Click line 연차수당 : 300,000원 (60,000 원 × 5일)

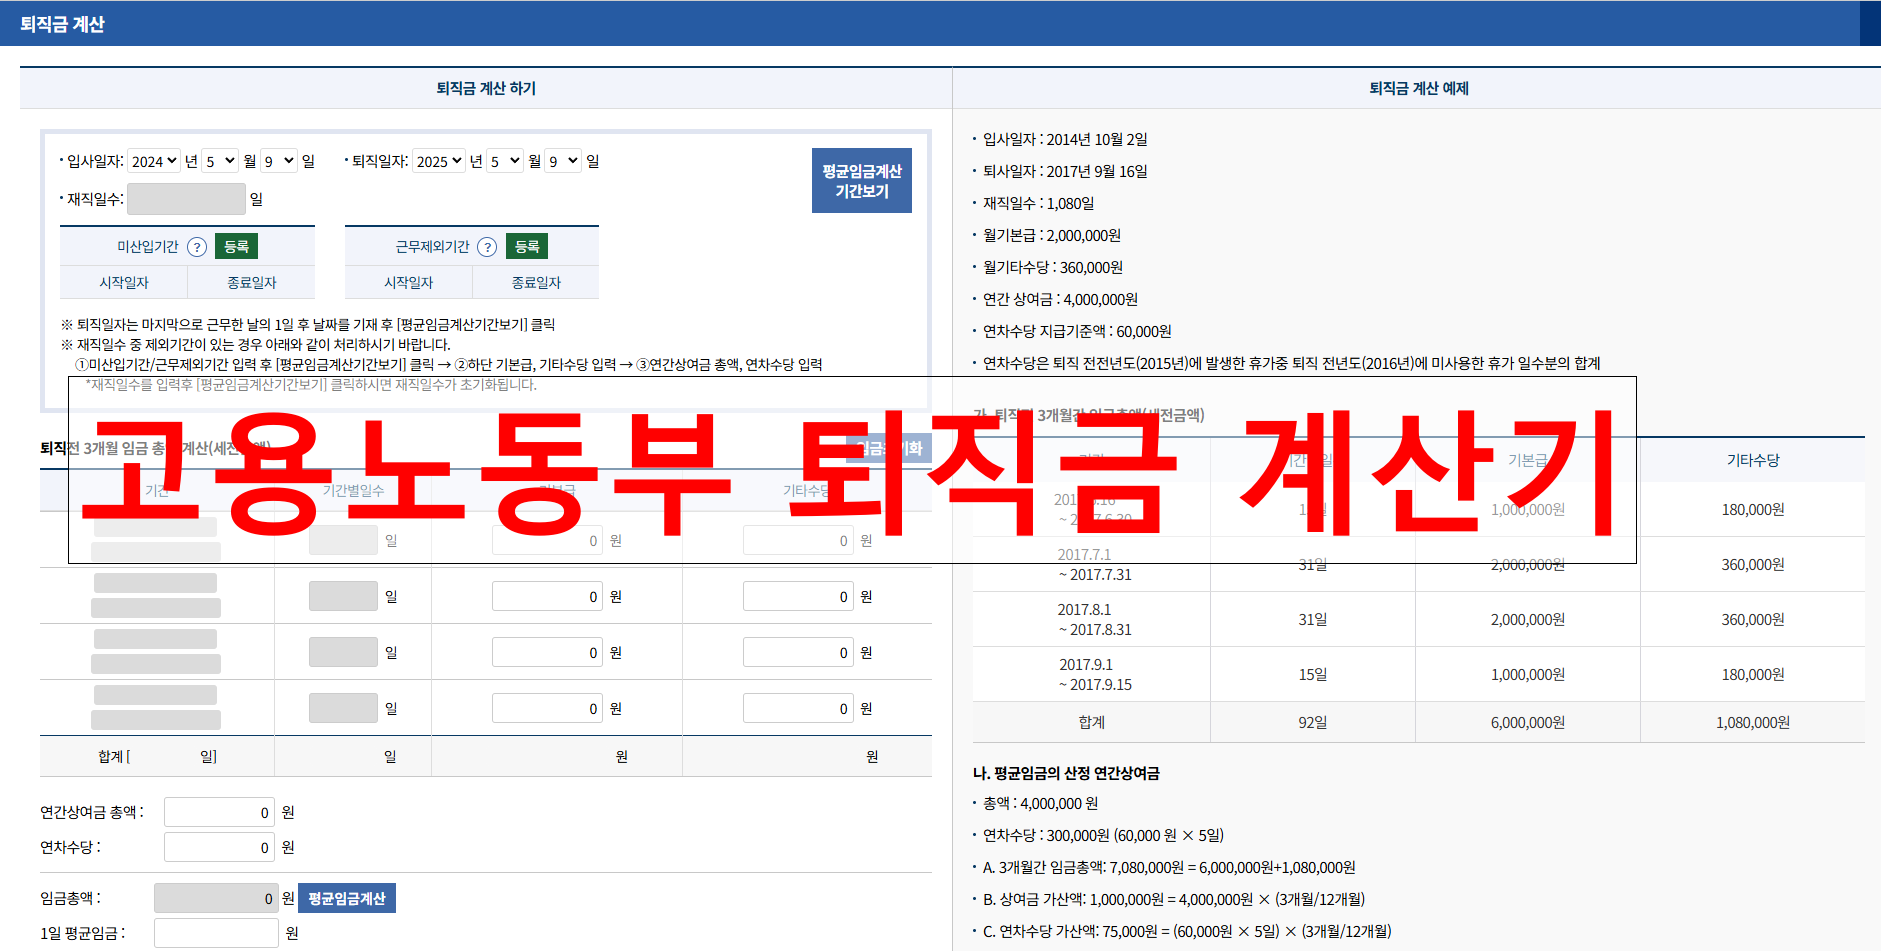coord(1103,835)
